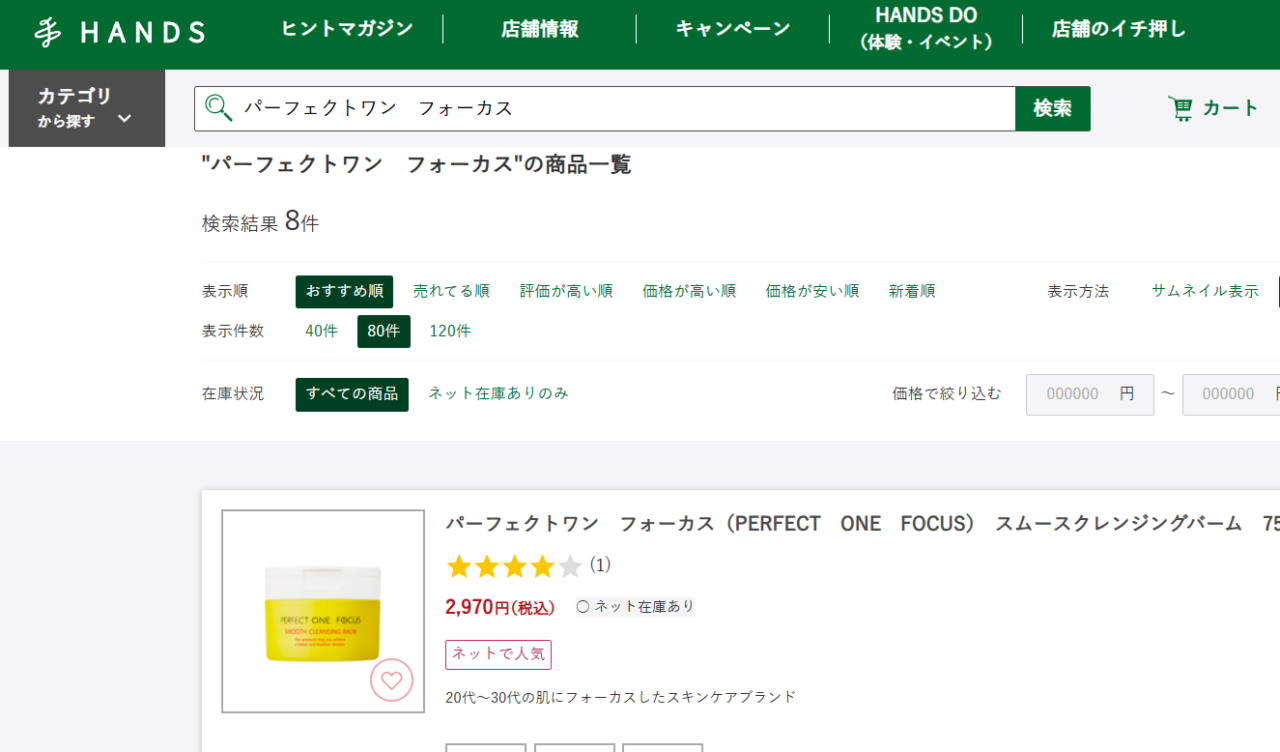Expand the カテゴリから探す dropdown
The width and height of the screenshot is (1280, 752).
[87, 108]
